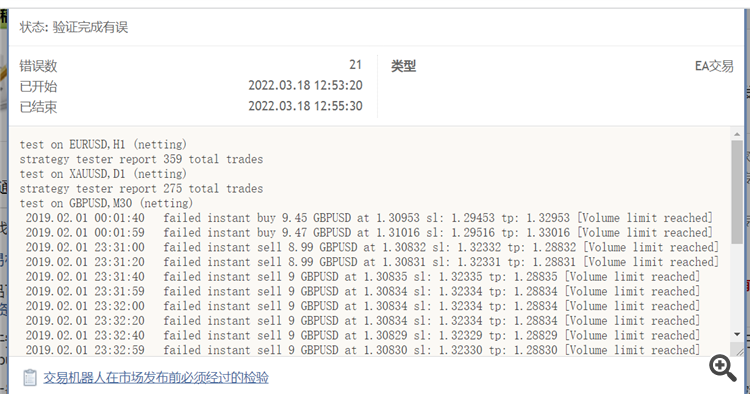This screenshot has height=394, width=750.
Task: Click the clipboard icon beside the validation link
Action: click(x=30, y=378)
